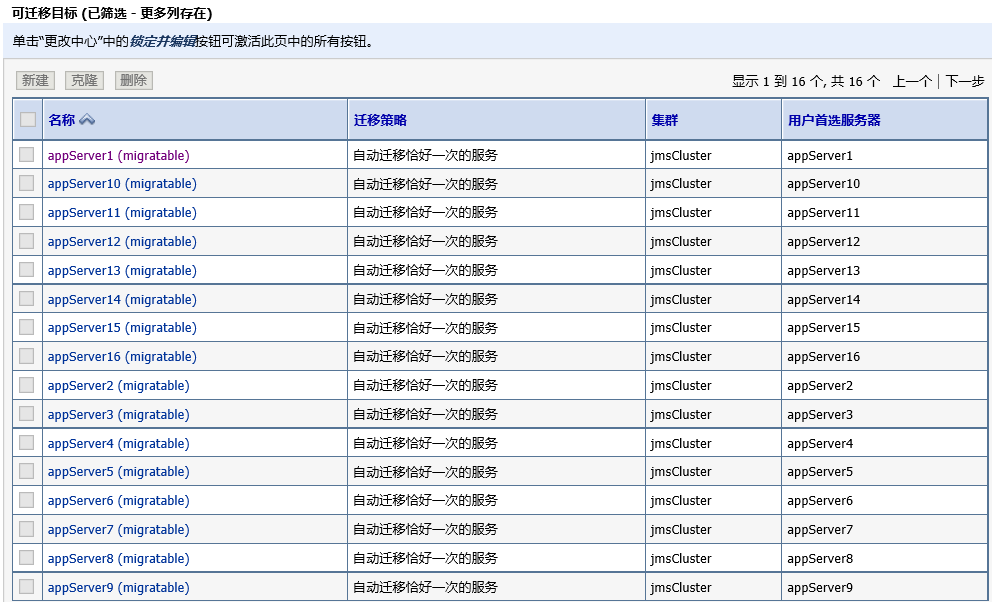Screen dimensions: 992x602
Task: Open the 锁定并编辑 link in the notice
Action: pyautogui.click(x=163, y=42)
